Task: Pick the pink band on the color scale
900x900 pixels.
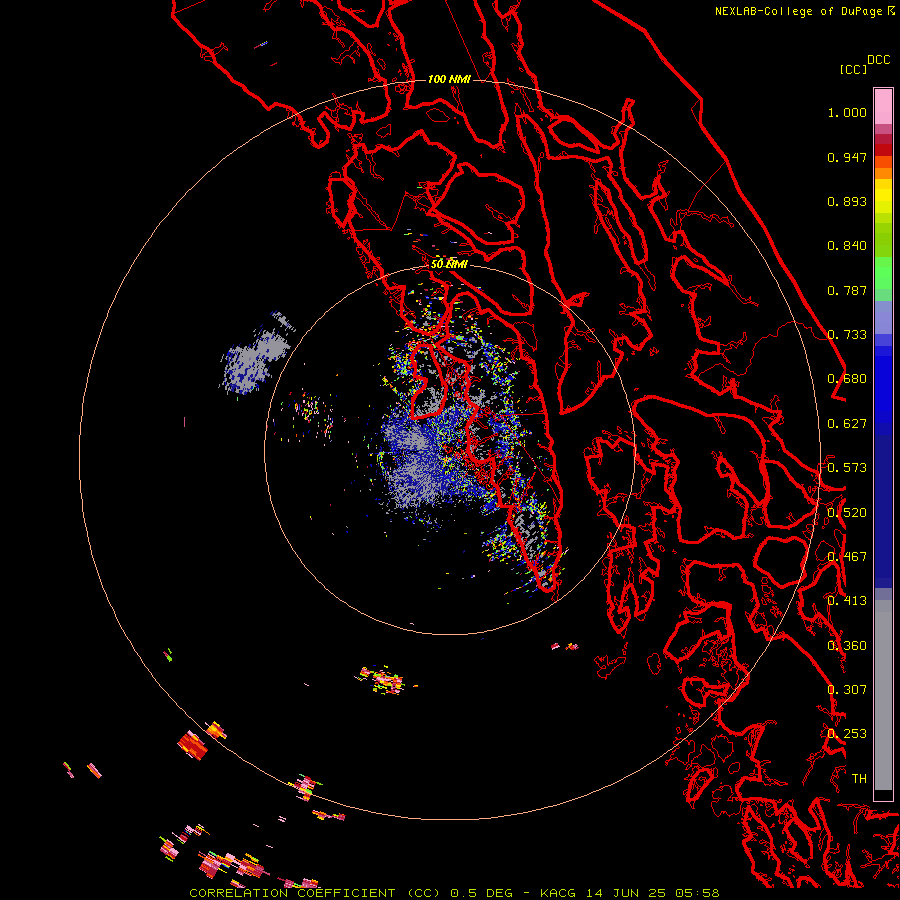Action: pyautogui.click(x=883, y=106)
